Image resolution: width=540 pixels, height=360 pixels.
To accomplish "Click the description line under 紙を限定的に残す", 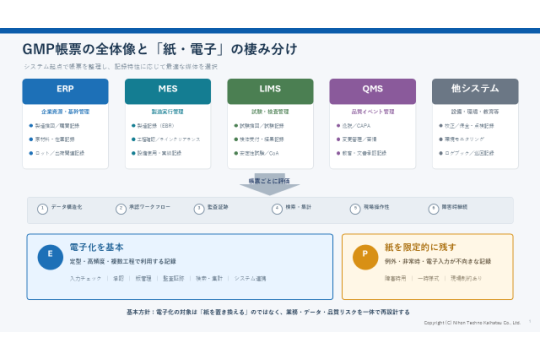I will pyautogui.click(x=438, y=261).
